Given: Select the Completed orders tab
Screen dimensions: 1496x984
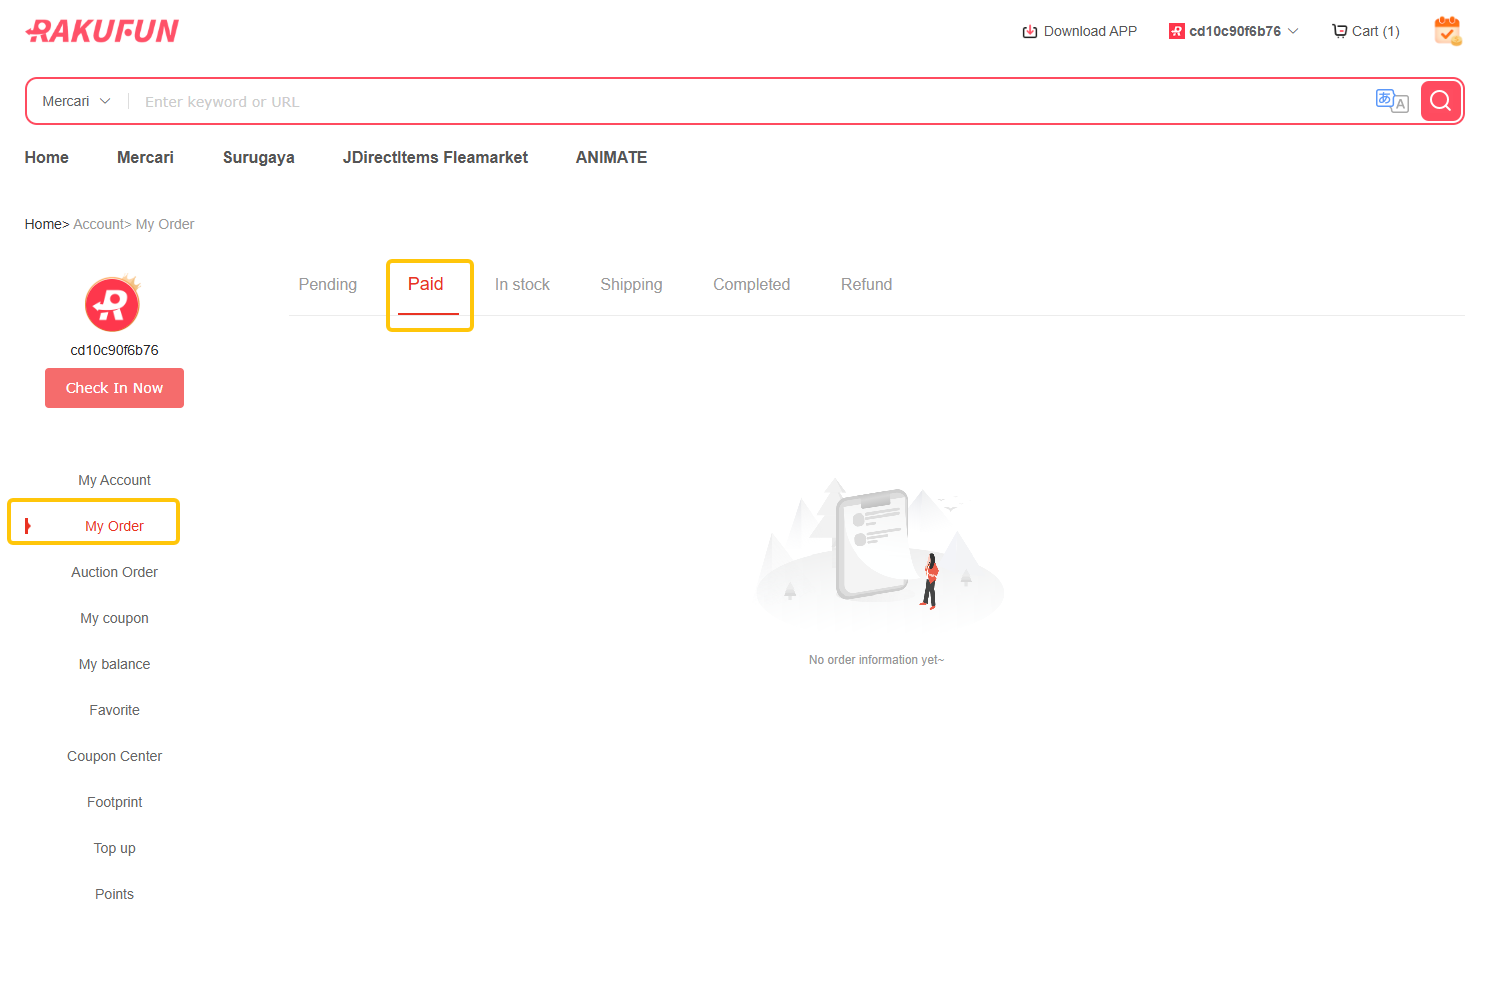Looking at the screenshot, I should (751, 285).
